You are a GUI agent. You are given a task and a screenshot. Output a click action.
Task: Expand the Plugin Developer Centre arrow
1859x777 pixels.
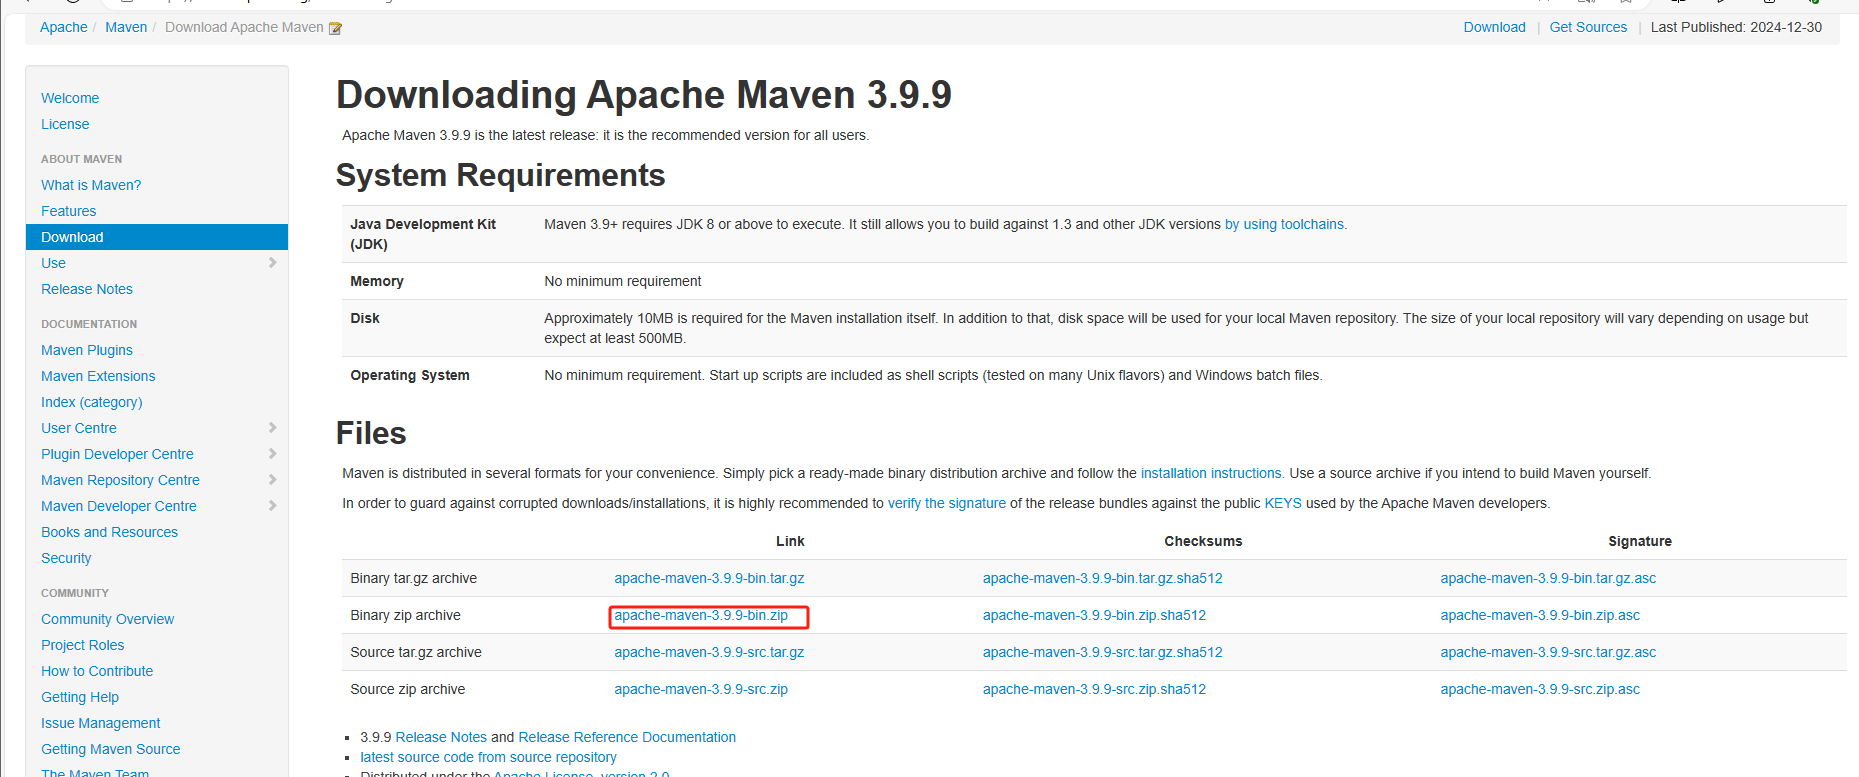click(x=272, y=454)
